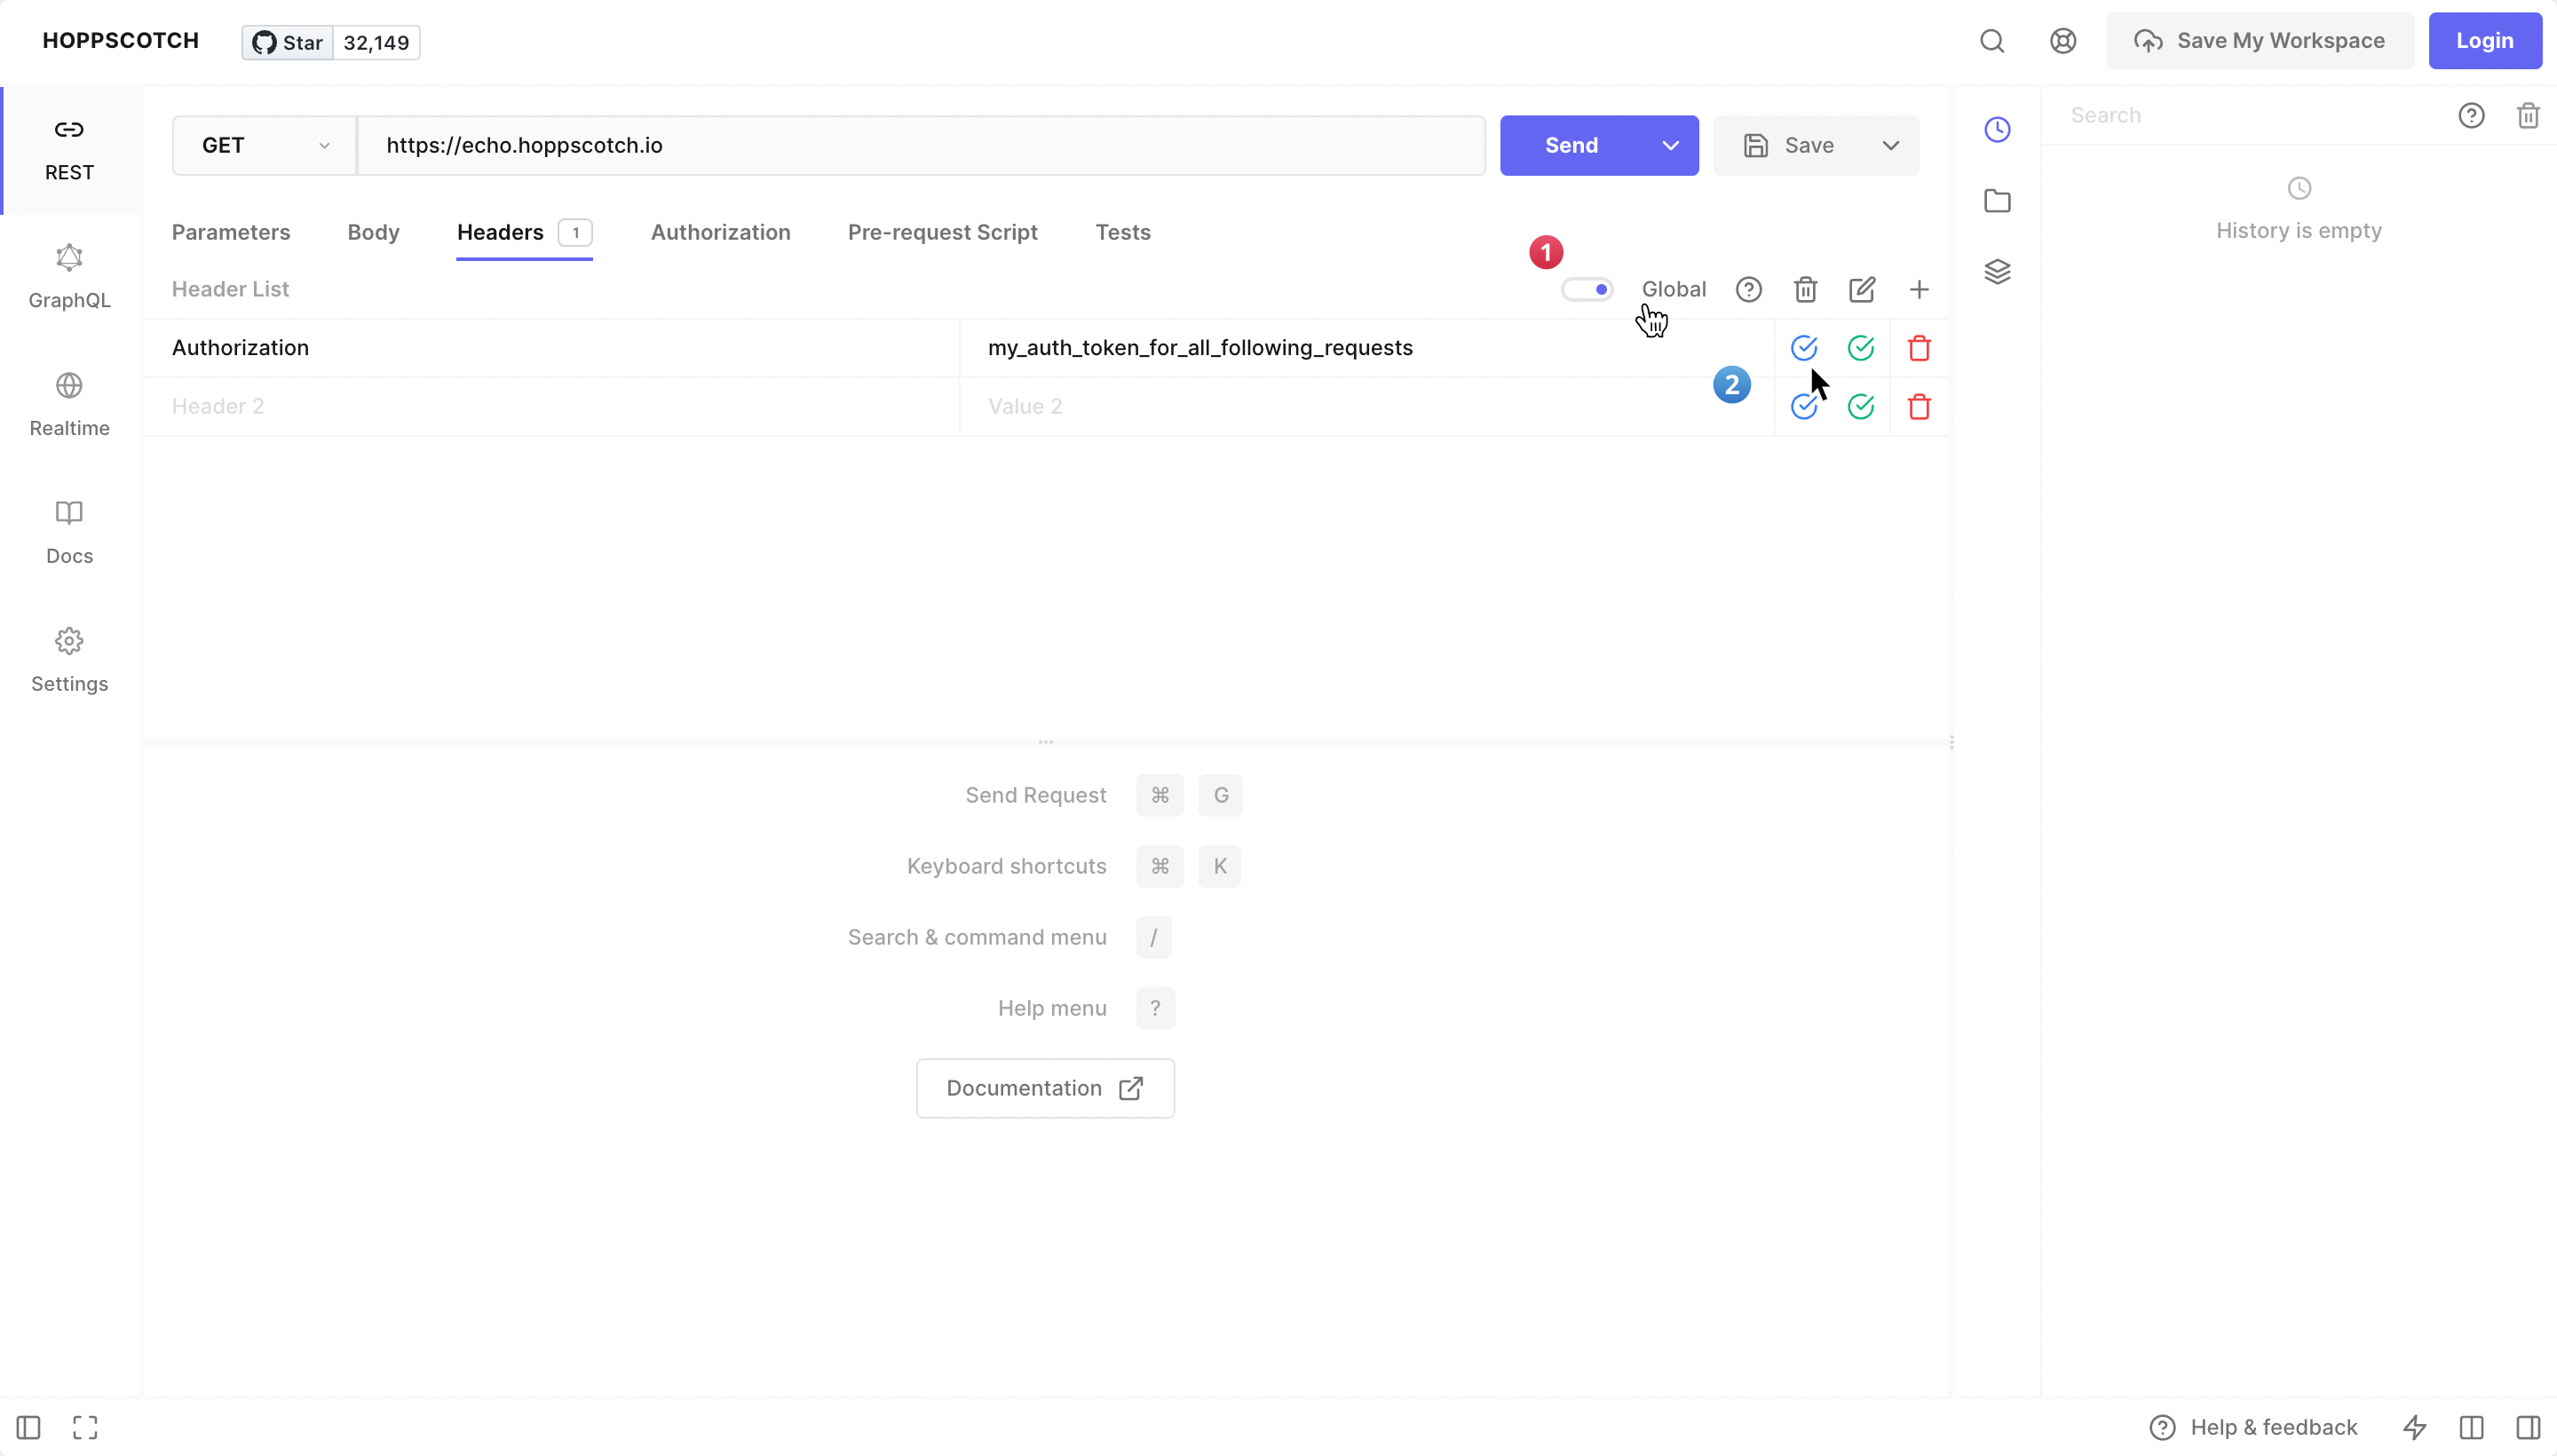Select the REST view in the sidebar

[x=68, y=150]
